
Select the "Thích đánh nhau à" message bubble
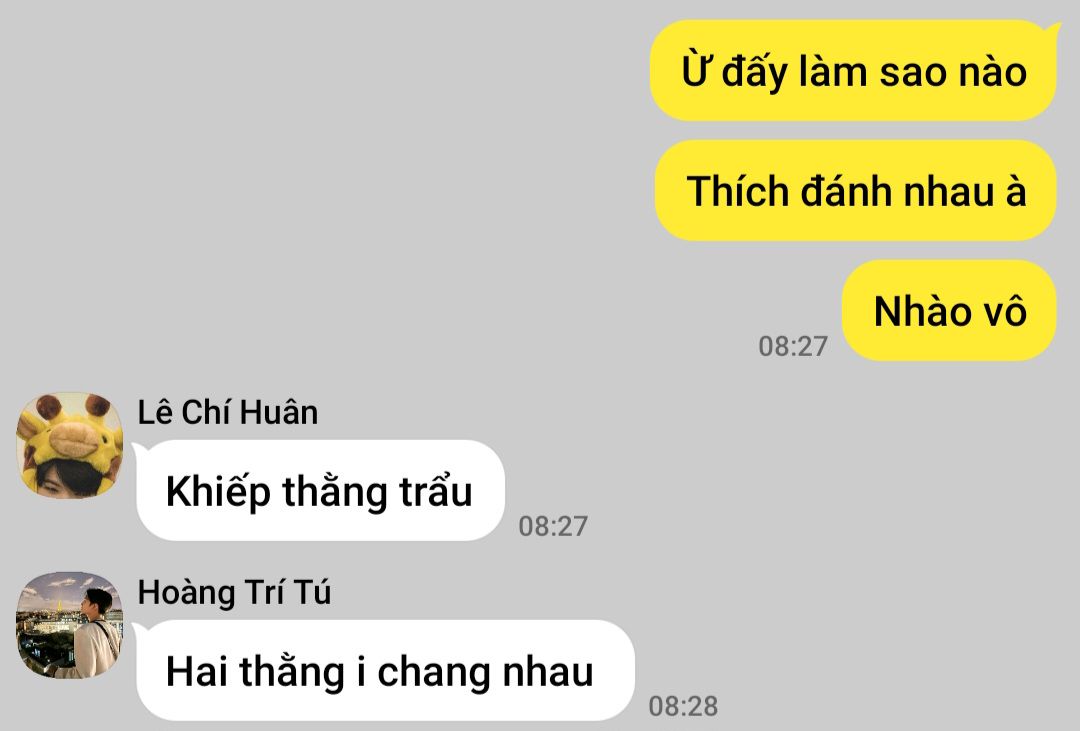[856, 191]
